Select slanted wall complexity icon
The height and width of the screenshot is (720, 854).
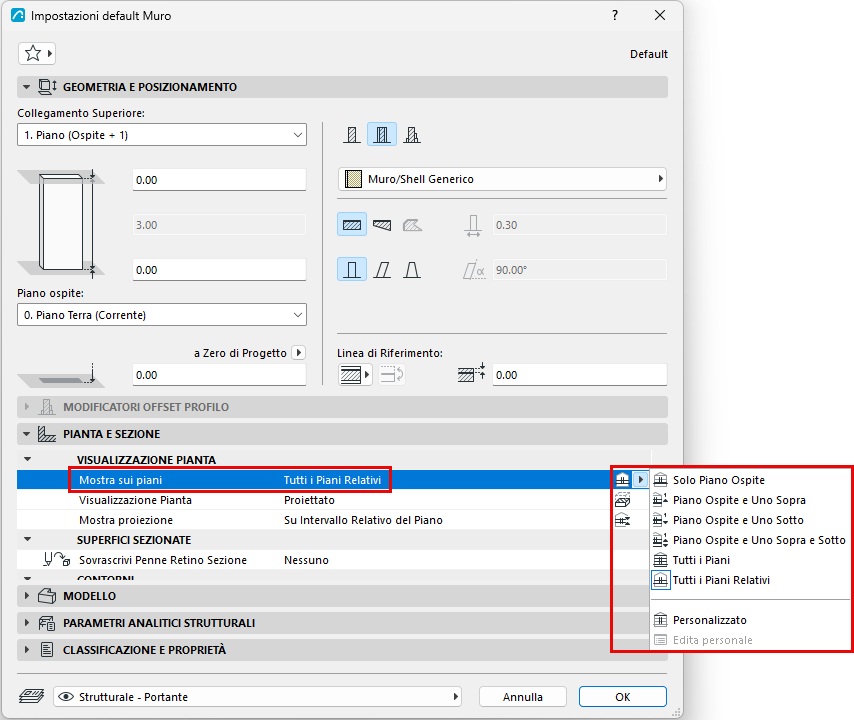click(x=382, y=270)
